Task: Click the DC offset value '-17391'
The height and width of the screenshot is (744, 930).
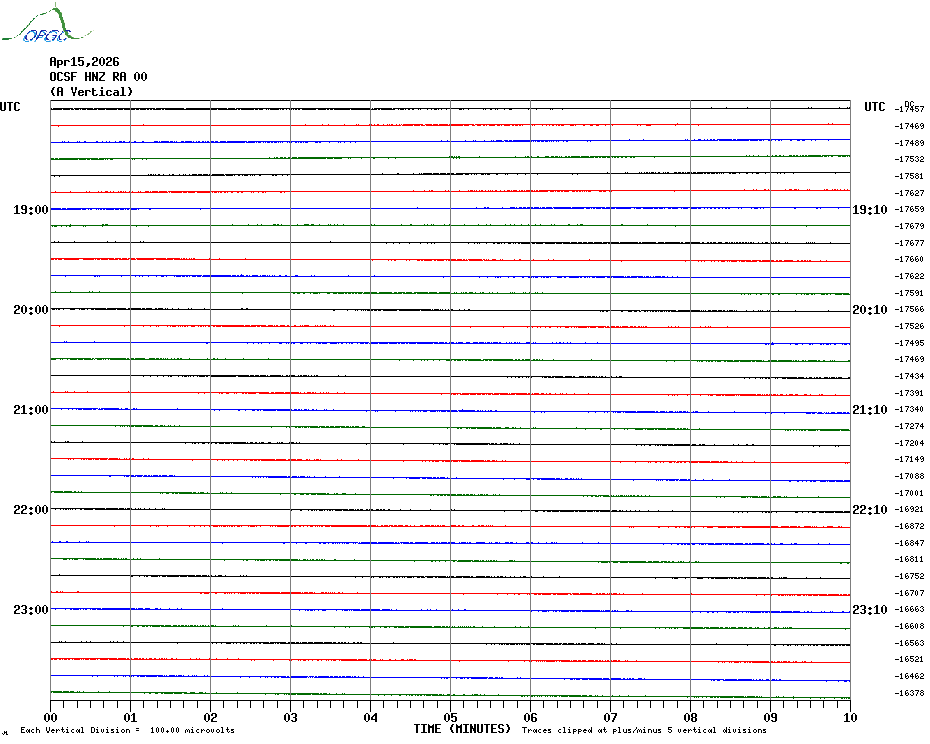Action: pyautogui.click(x=910, y=393)
